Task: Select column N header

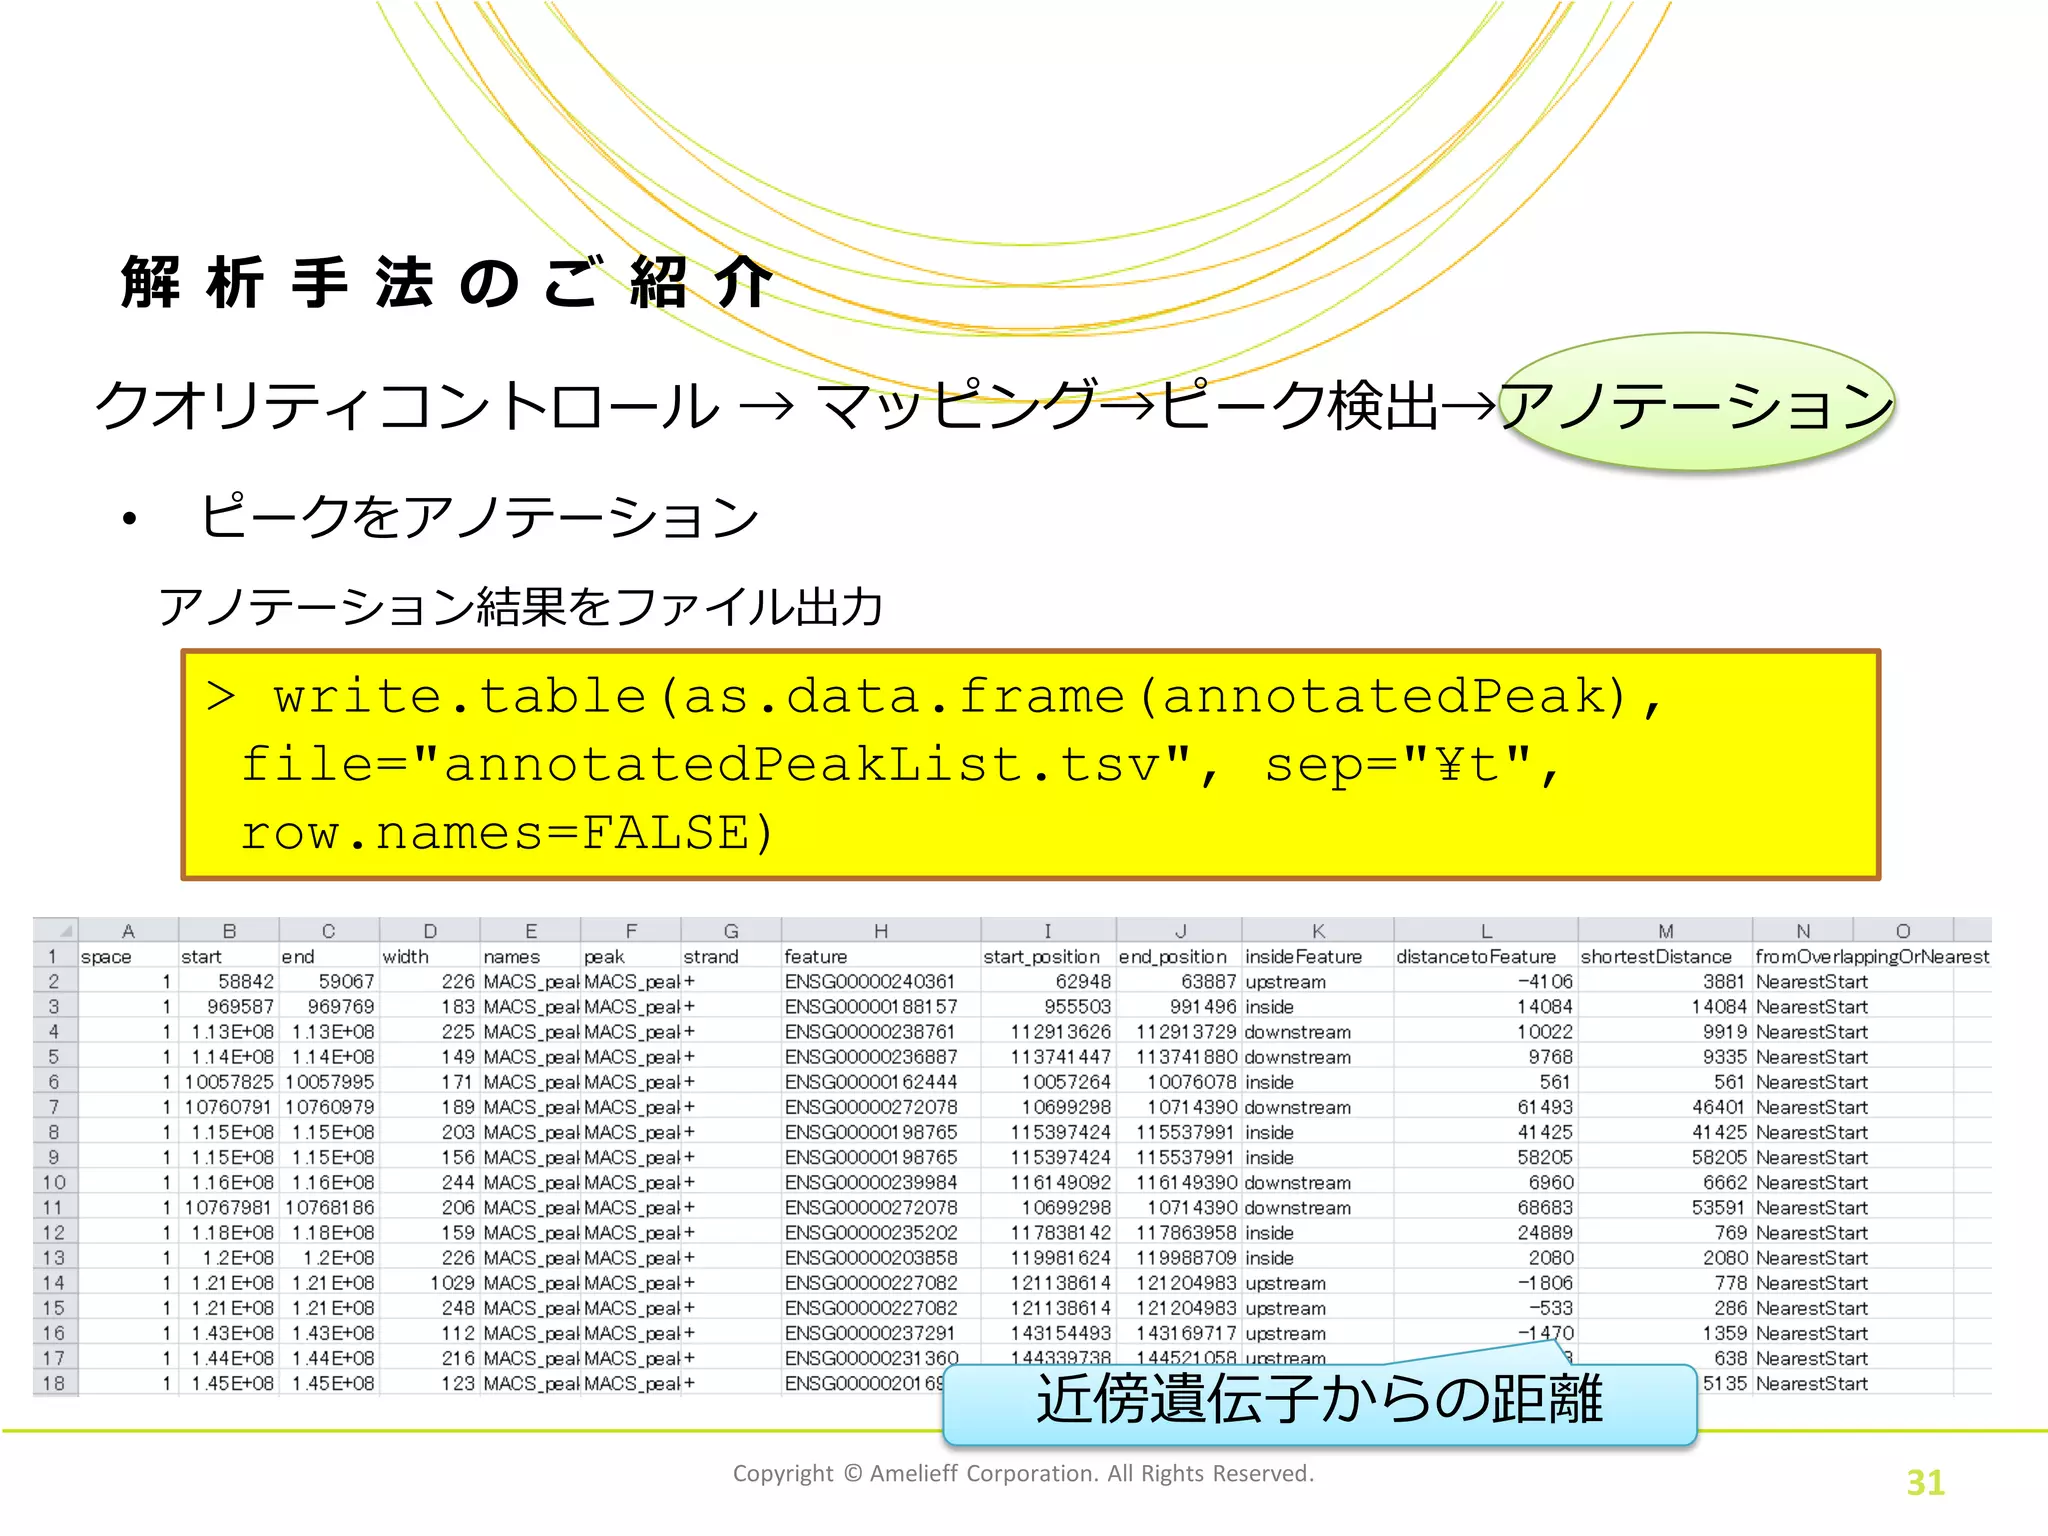Action: 1803,930
